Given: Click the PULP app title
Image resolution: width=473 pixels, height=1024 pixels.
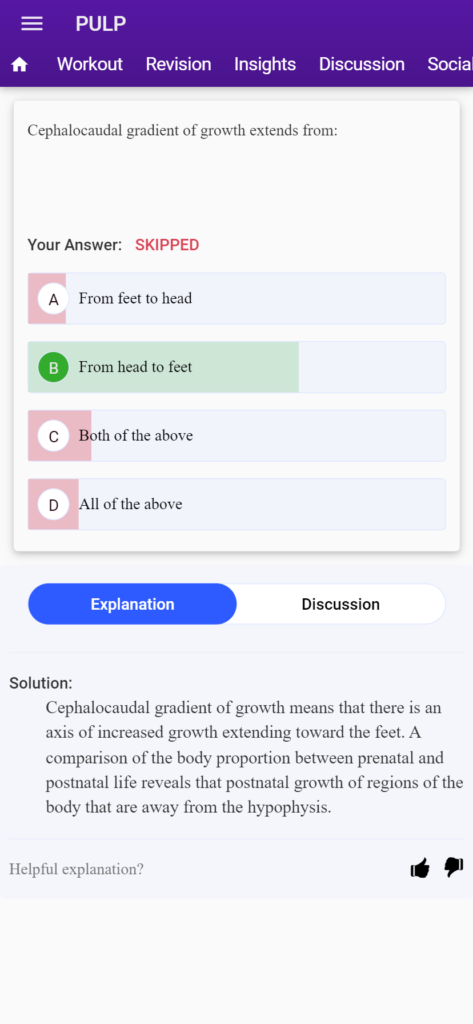Looking at the screenshot, I should point(101,24).
